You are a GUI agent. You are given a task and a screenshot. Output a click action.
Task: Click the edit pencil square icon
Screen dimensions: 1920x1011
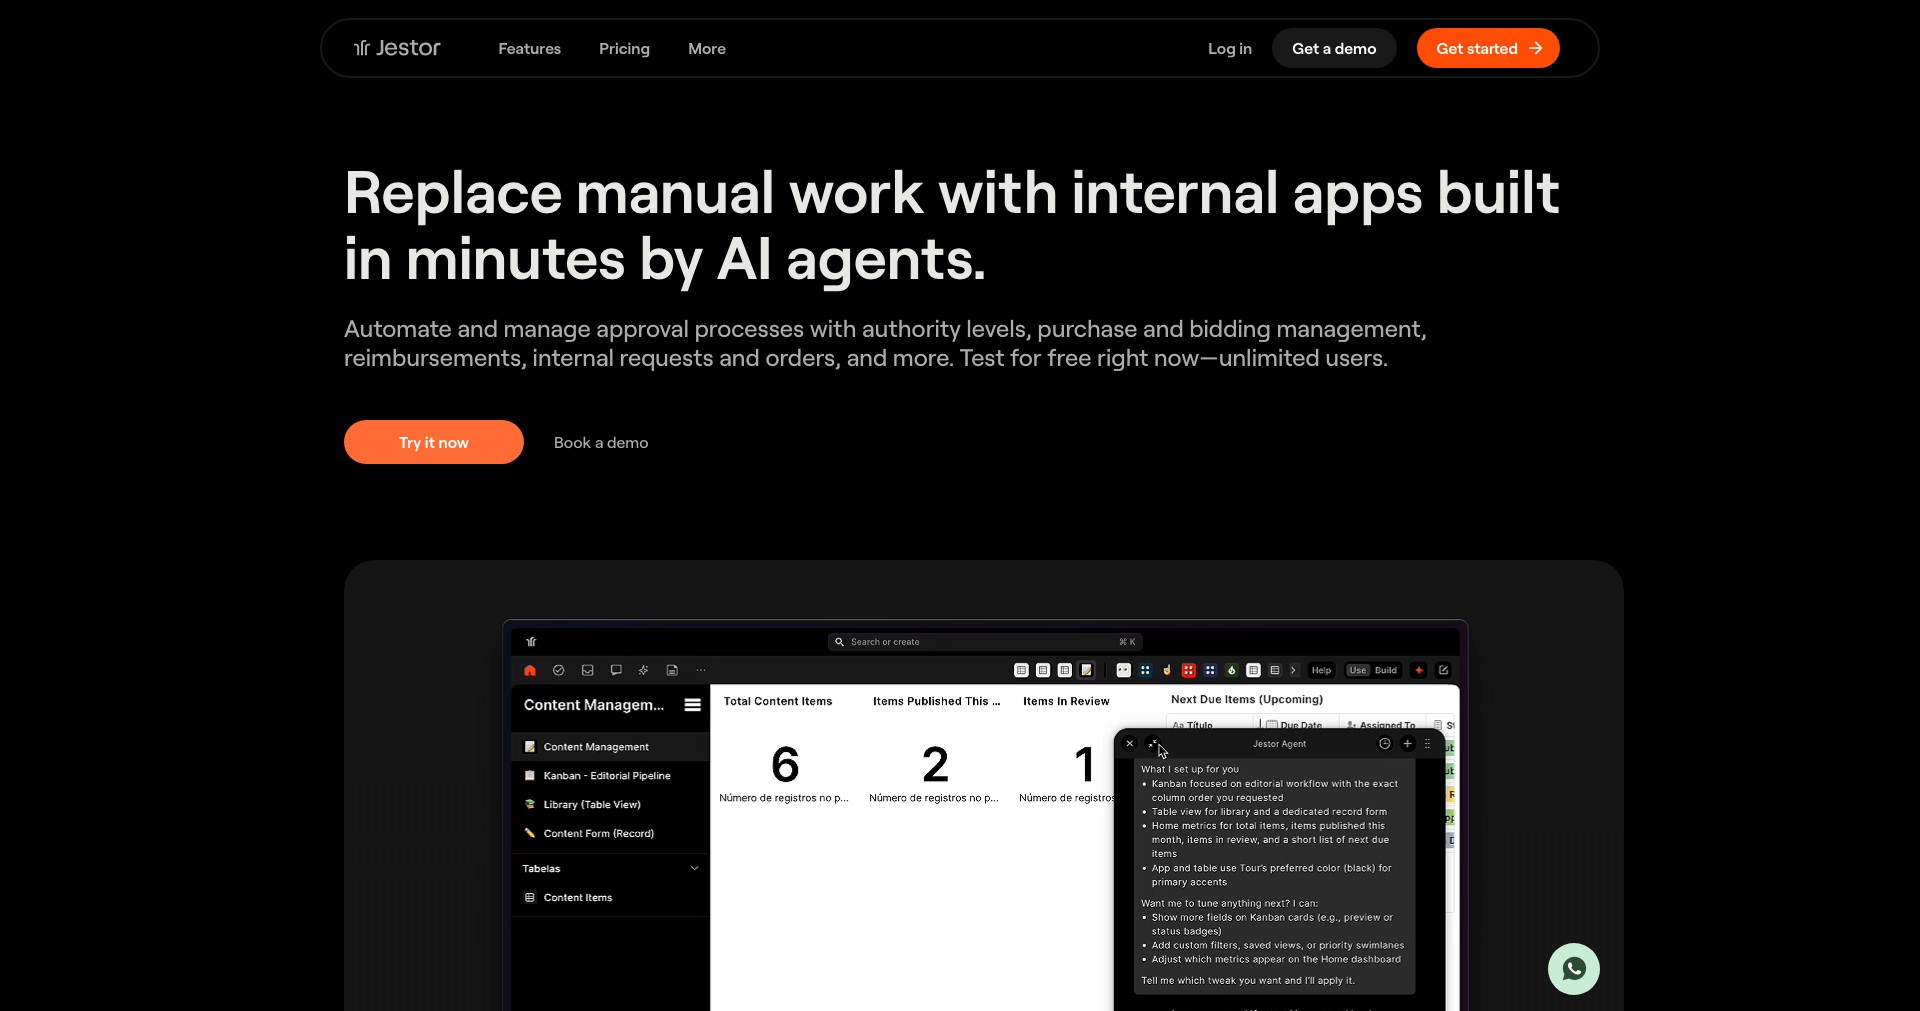[x=1443, y=670]
